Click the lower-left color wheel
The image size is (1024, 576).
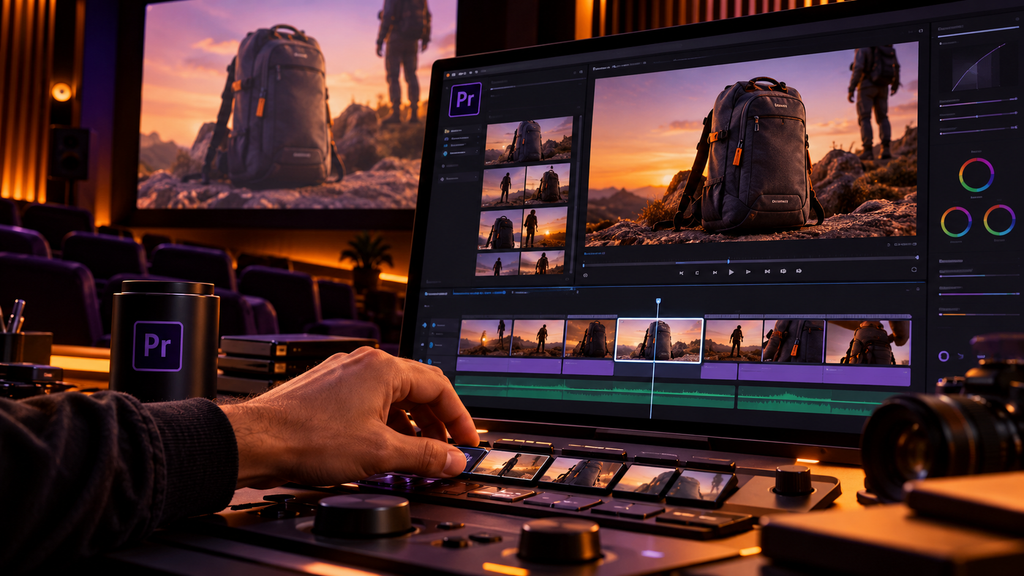pyautogui.click(x=956, y=222)
